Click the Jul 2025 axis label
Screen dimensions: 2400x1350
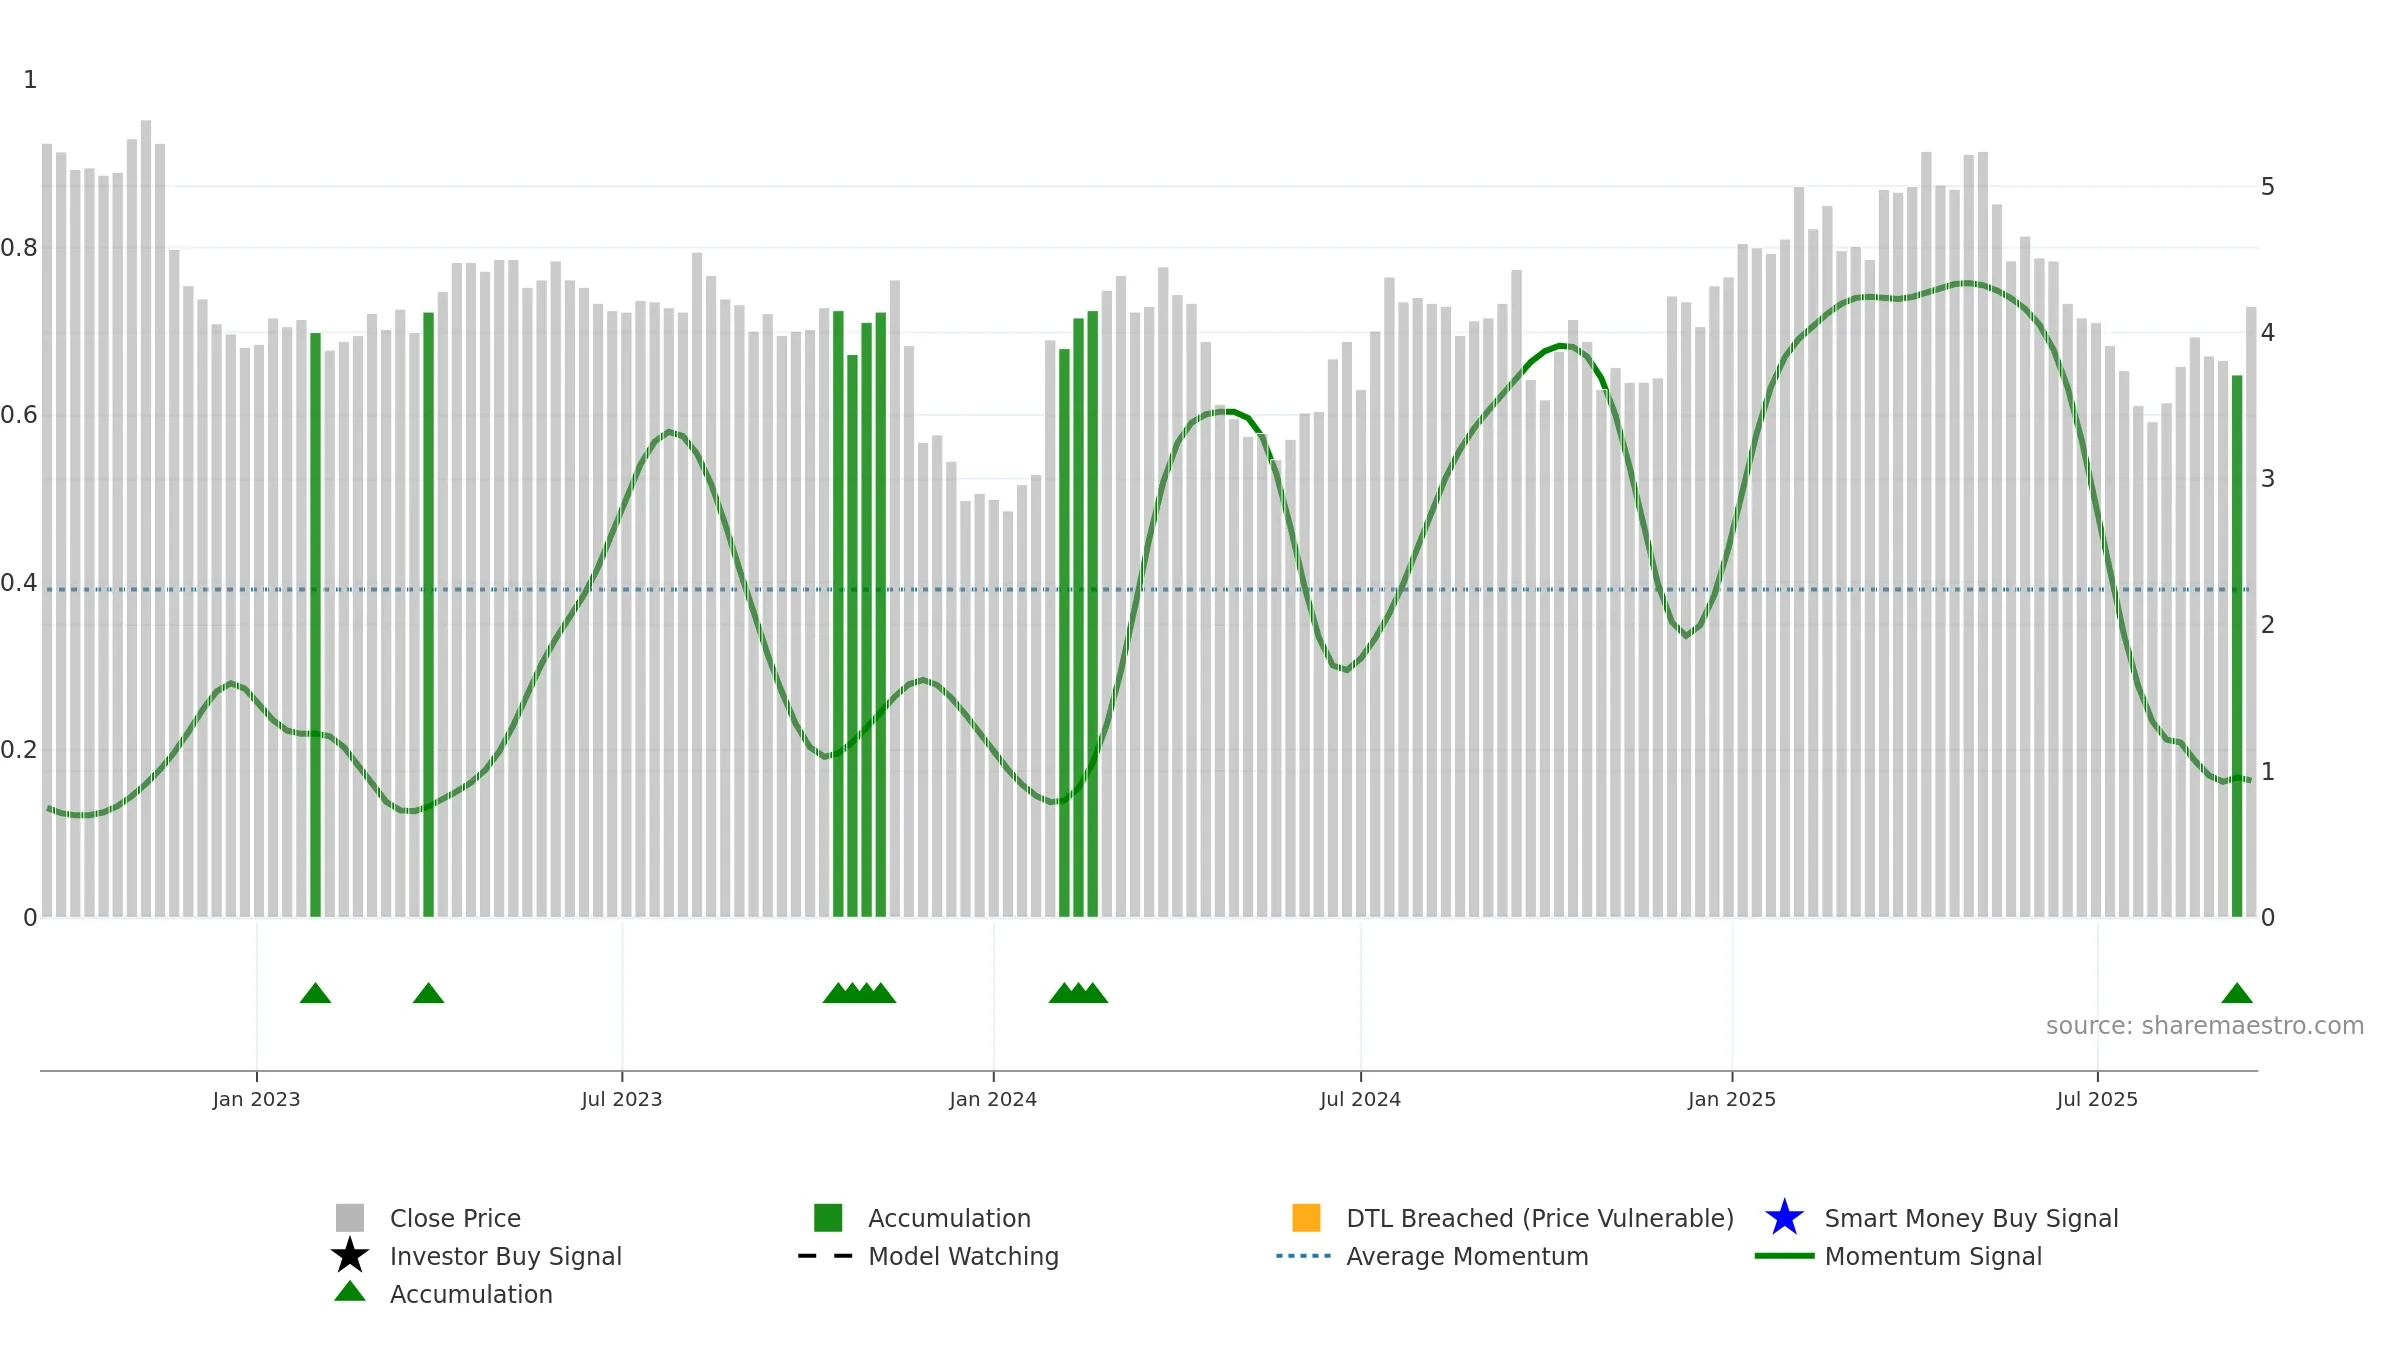(x=2097, y=1100)
